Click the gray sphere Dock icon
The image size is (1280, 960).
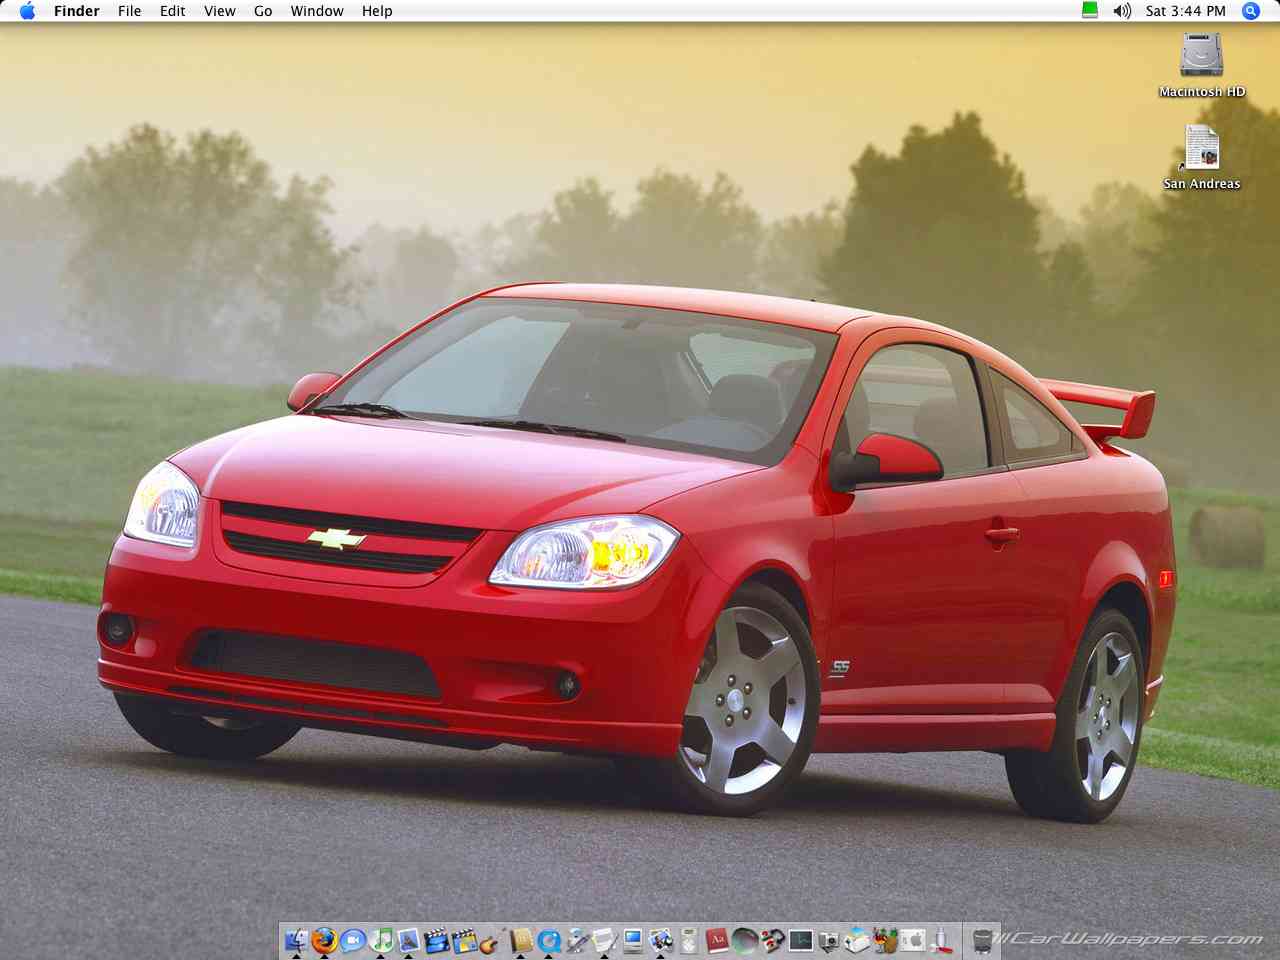point(744,940)
